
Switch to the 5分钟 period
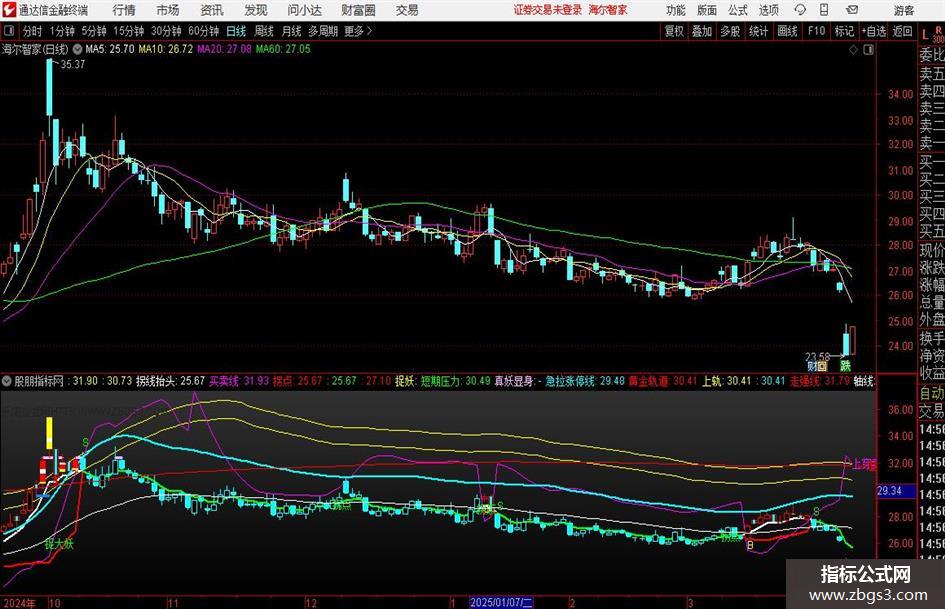coord(94,31)
